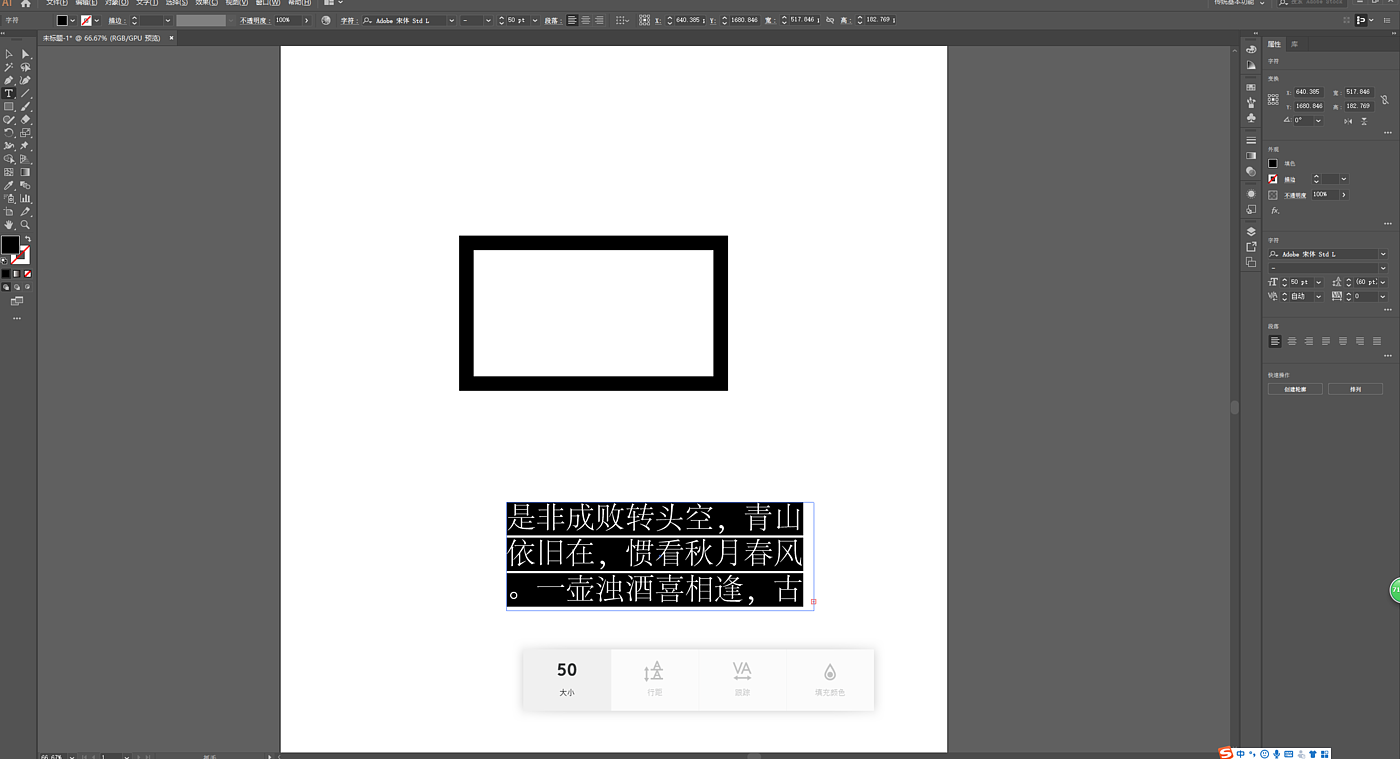Select the Type tool in the toolbox

point(9,93)
